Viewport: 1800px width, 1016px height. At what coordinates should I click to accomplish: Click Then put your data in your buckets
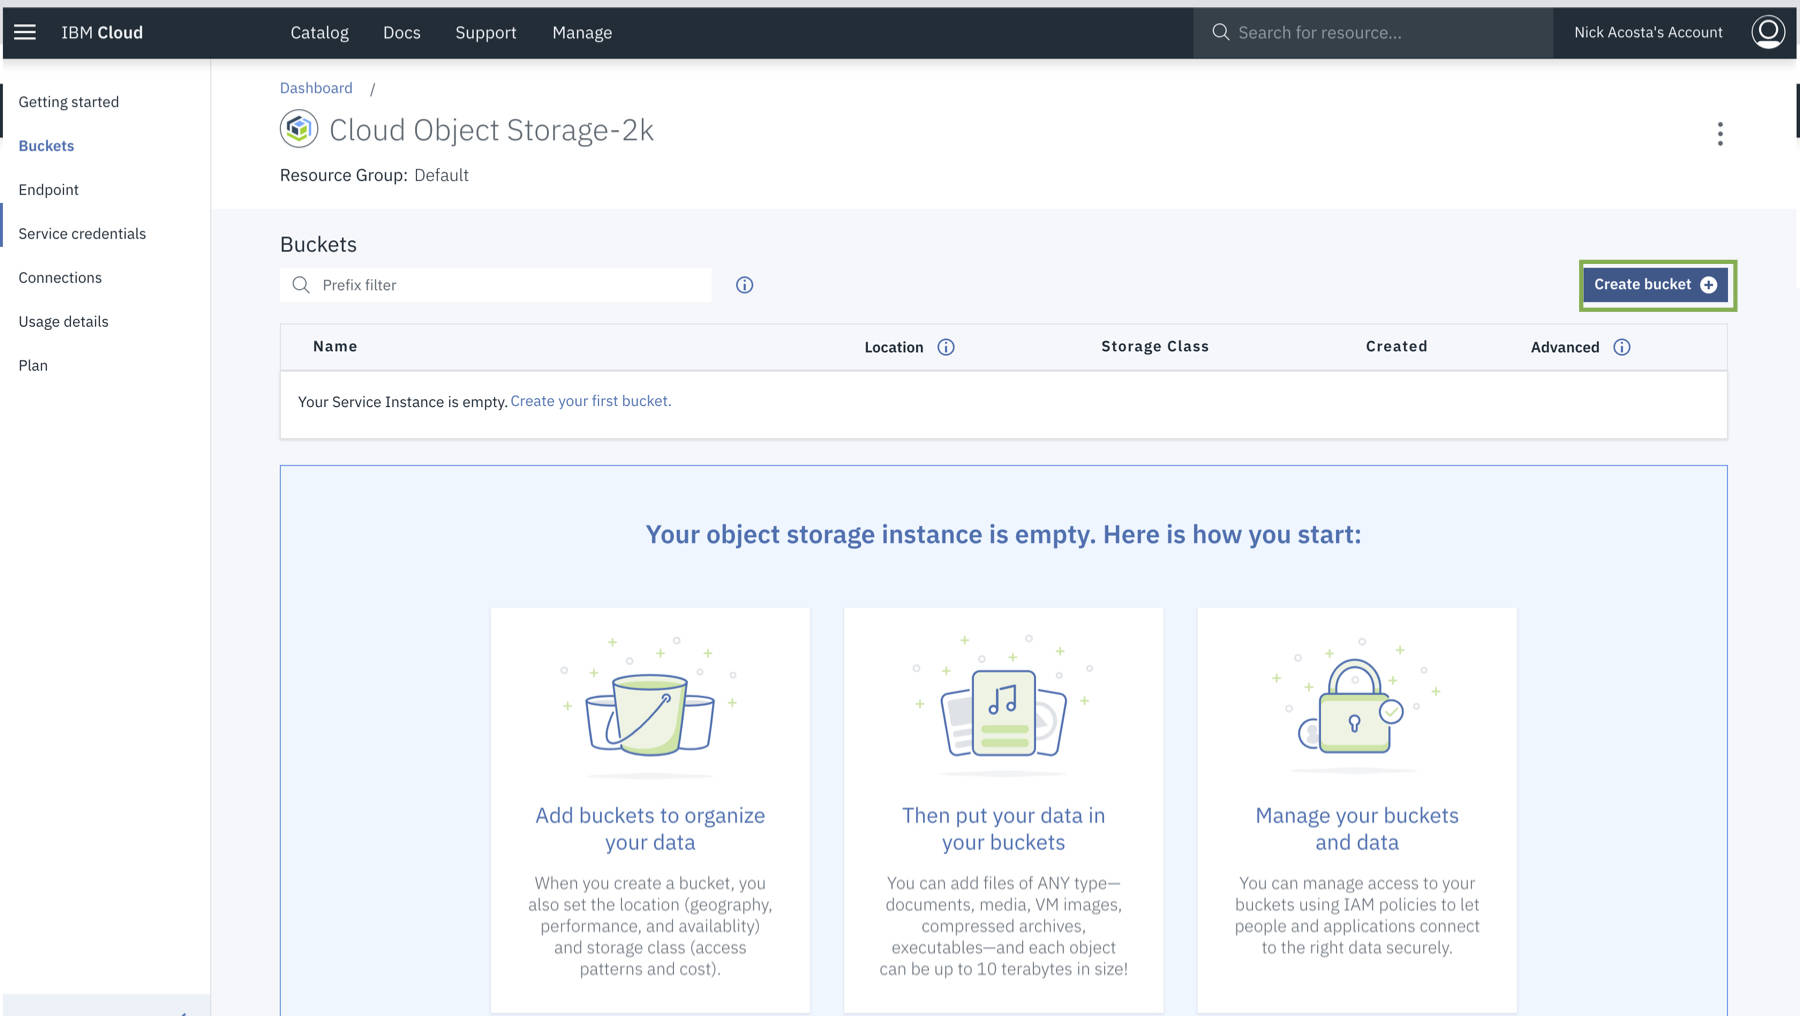[1003, 829]
